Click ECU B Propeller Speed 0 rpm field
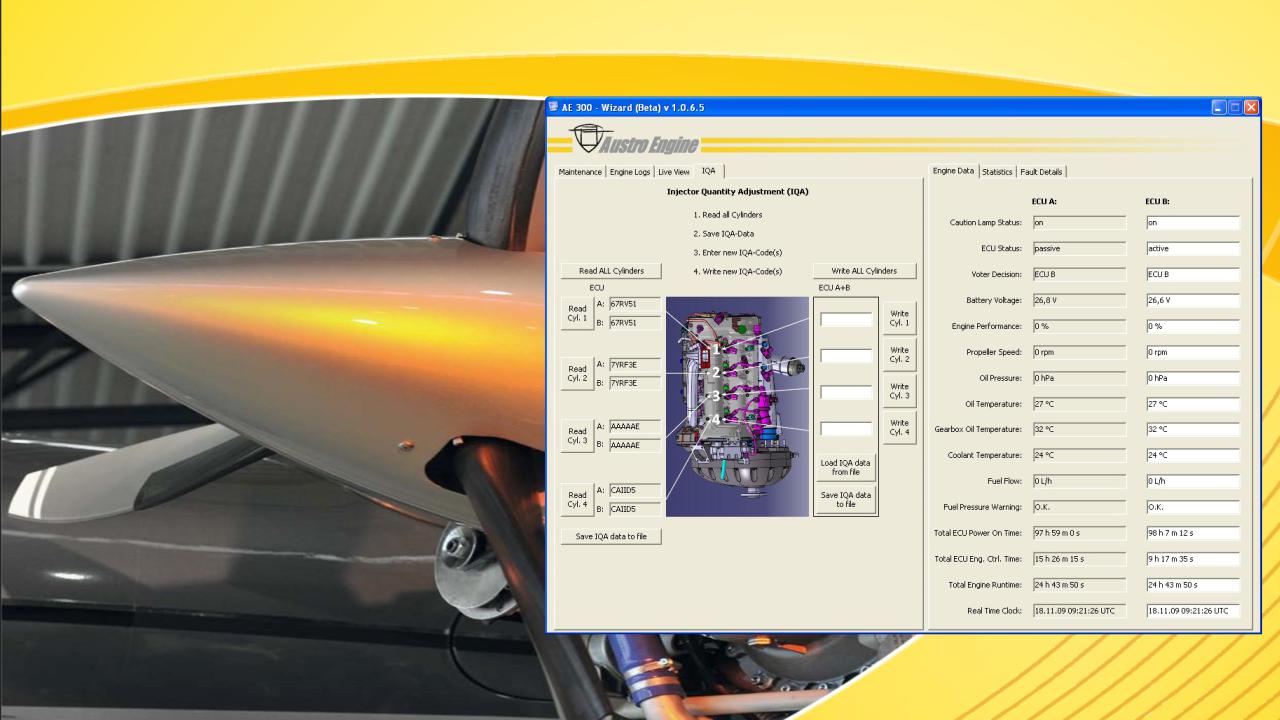 1193,352
